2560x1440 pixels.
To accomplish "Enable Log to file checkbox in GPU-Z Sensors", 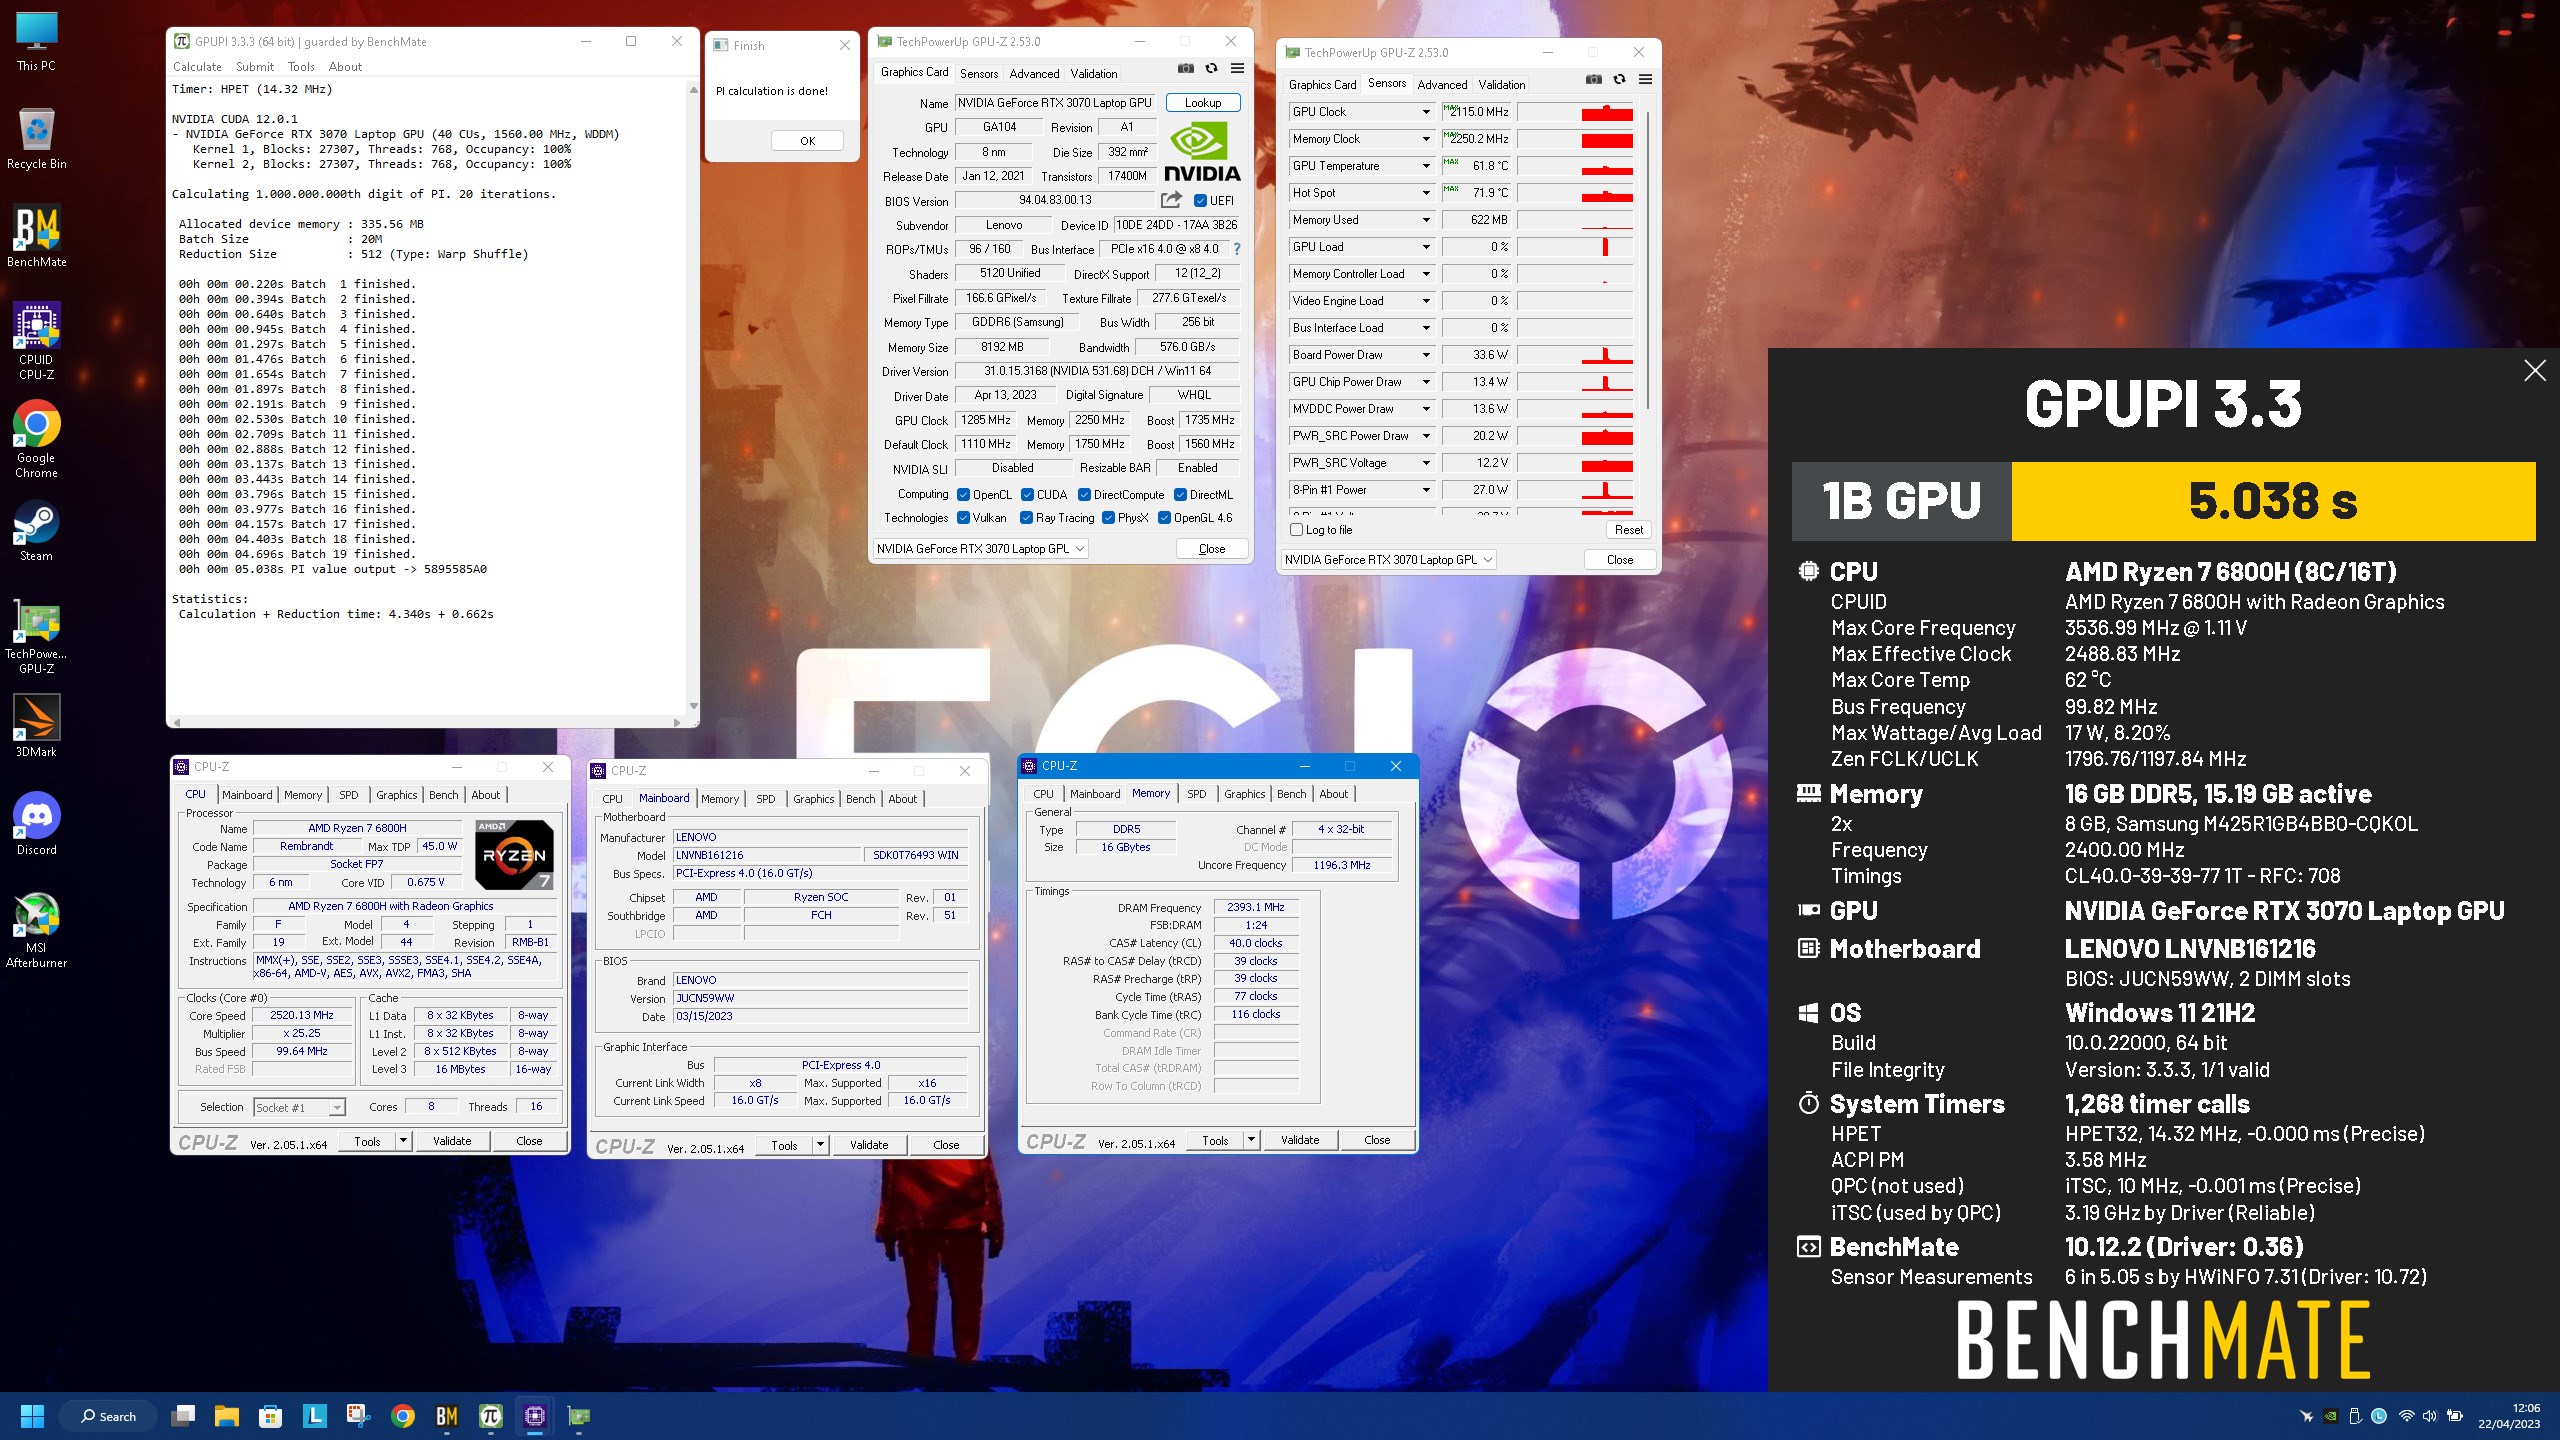I will coord(1297,530).
